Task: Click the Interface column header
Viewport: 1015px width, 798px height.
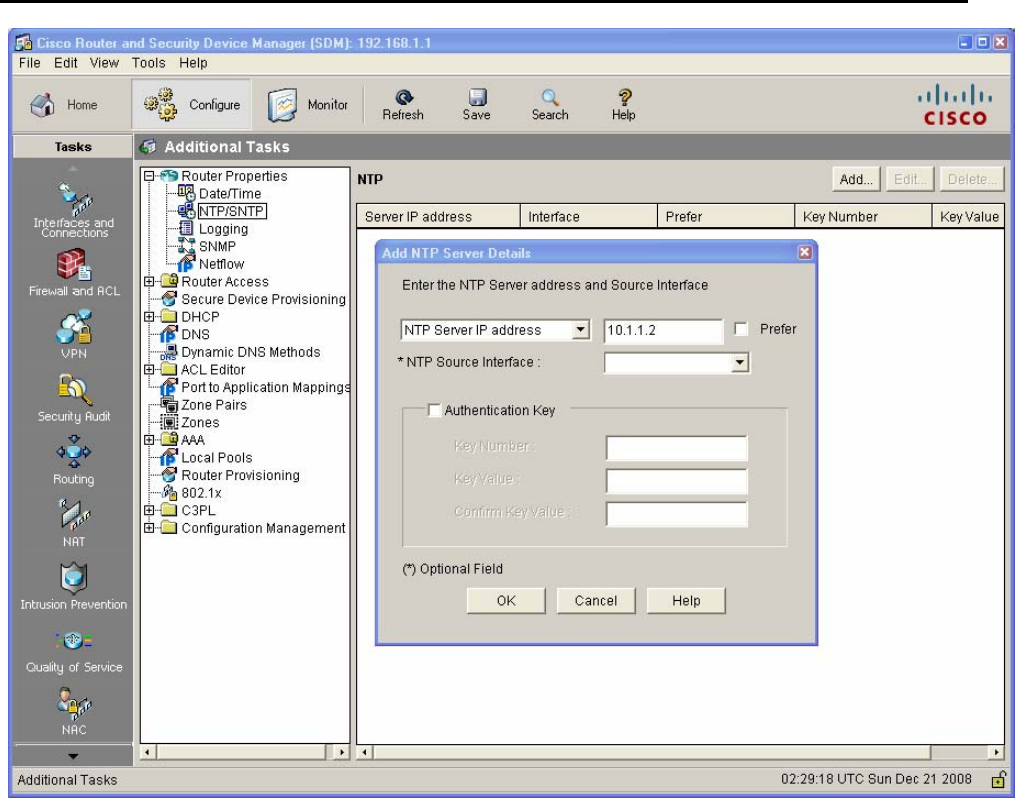Action: pyautogui.click(x=589, y=217)
